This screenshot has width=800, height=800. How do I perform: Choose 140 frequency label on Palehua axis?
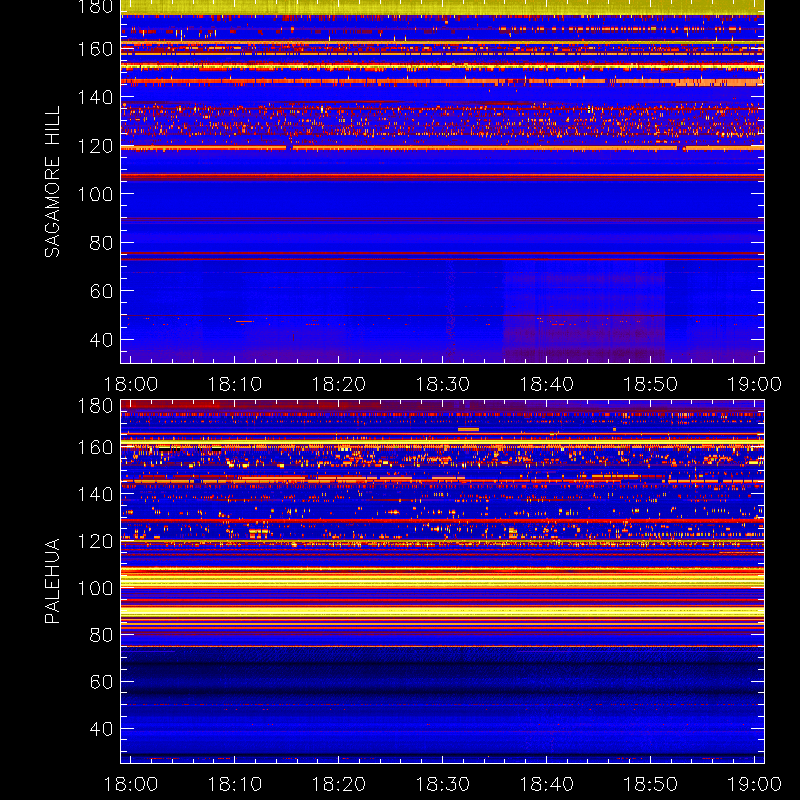[x=95, y=494]
